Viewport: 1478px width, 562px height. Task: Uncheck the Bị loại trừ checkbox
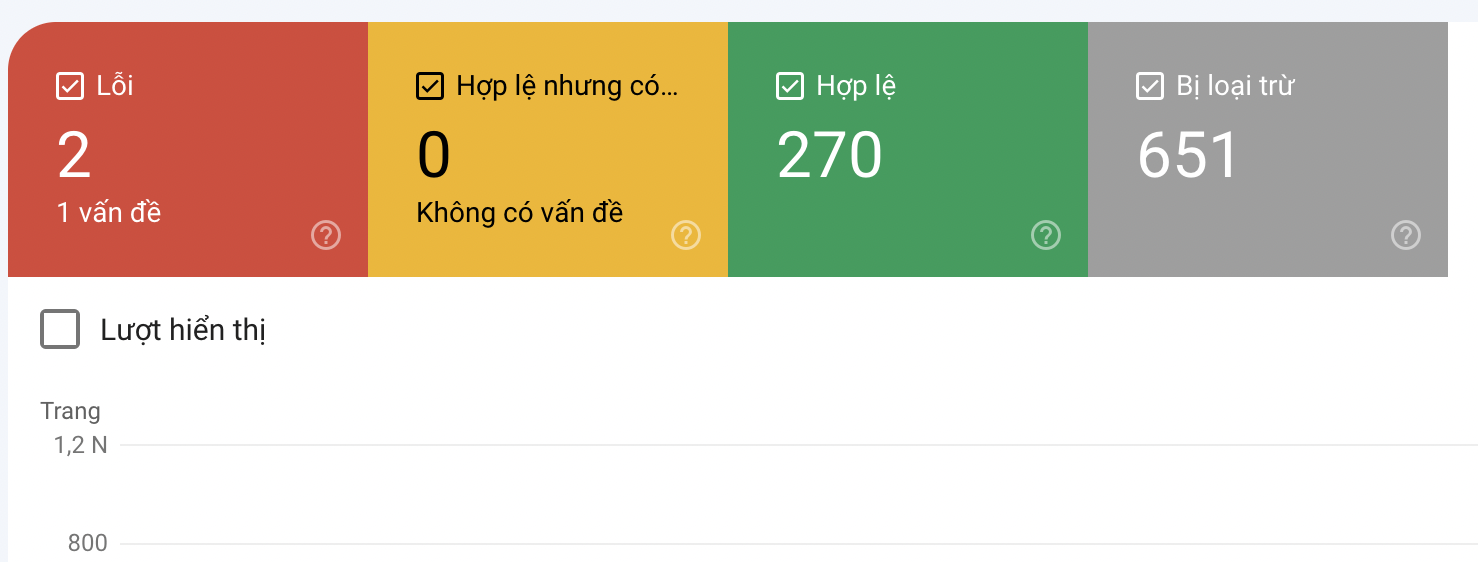pyautogui.click(x=1150, y=87)
